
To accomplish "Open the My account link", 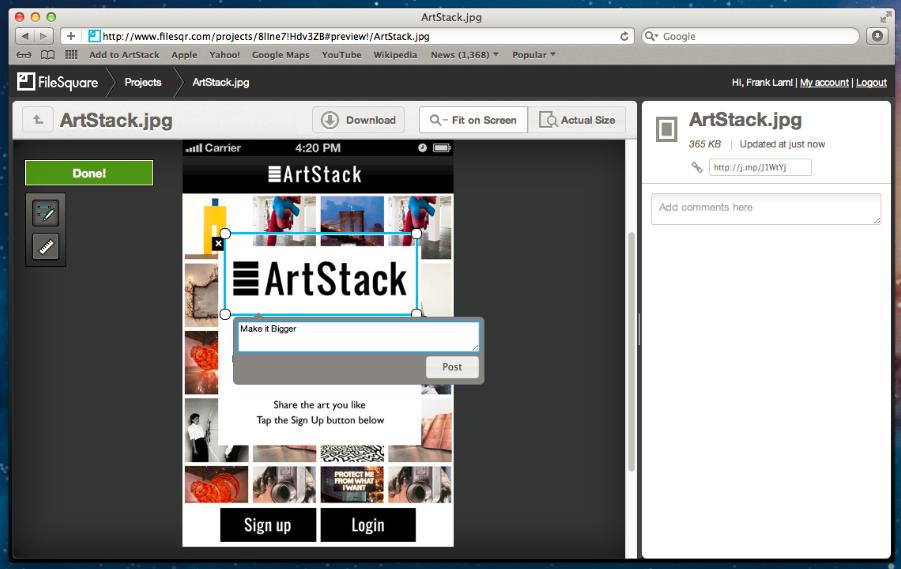I will point(824,83).
